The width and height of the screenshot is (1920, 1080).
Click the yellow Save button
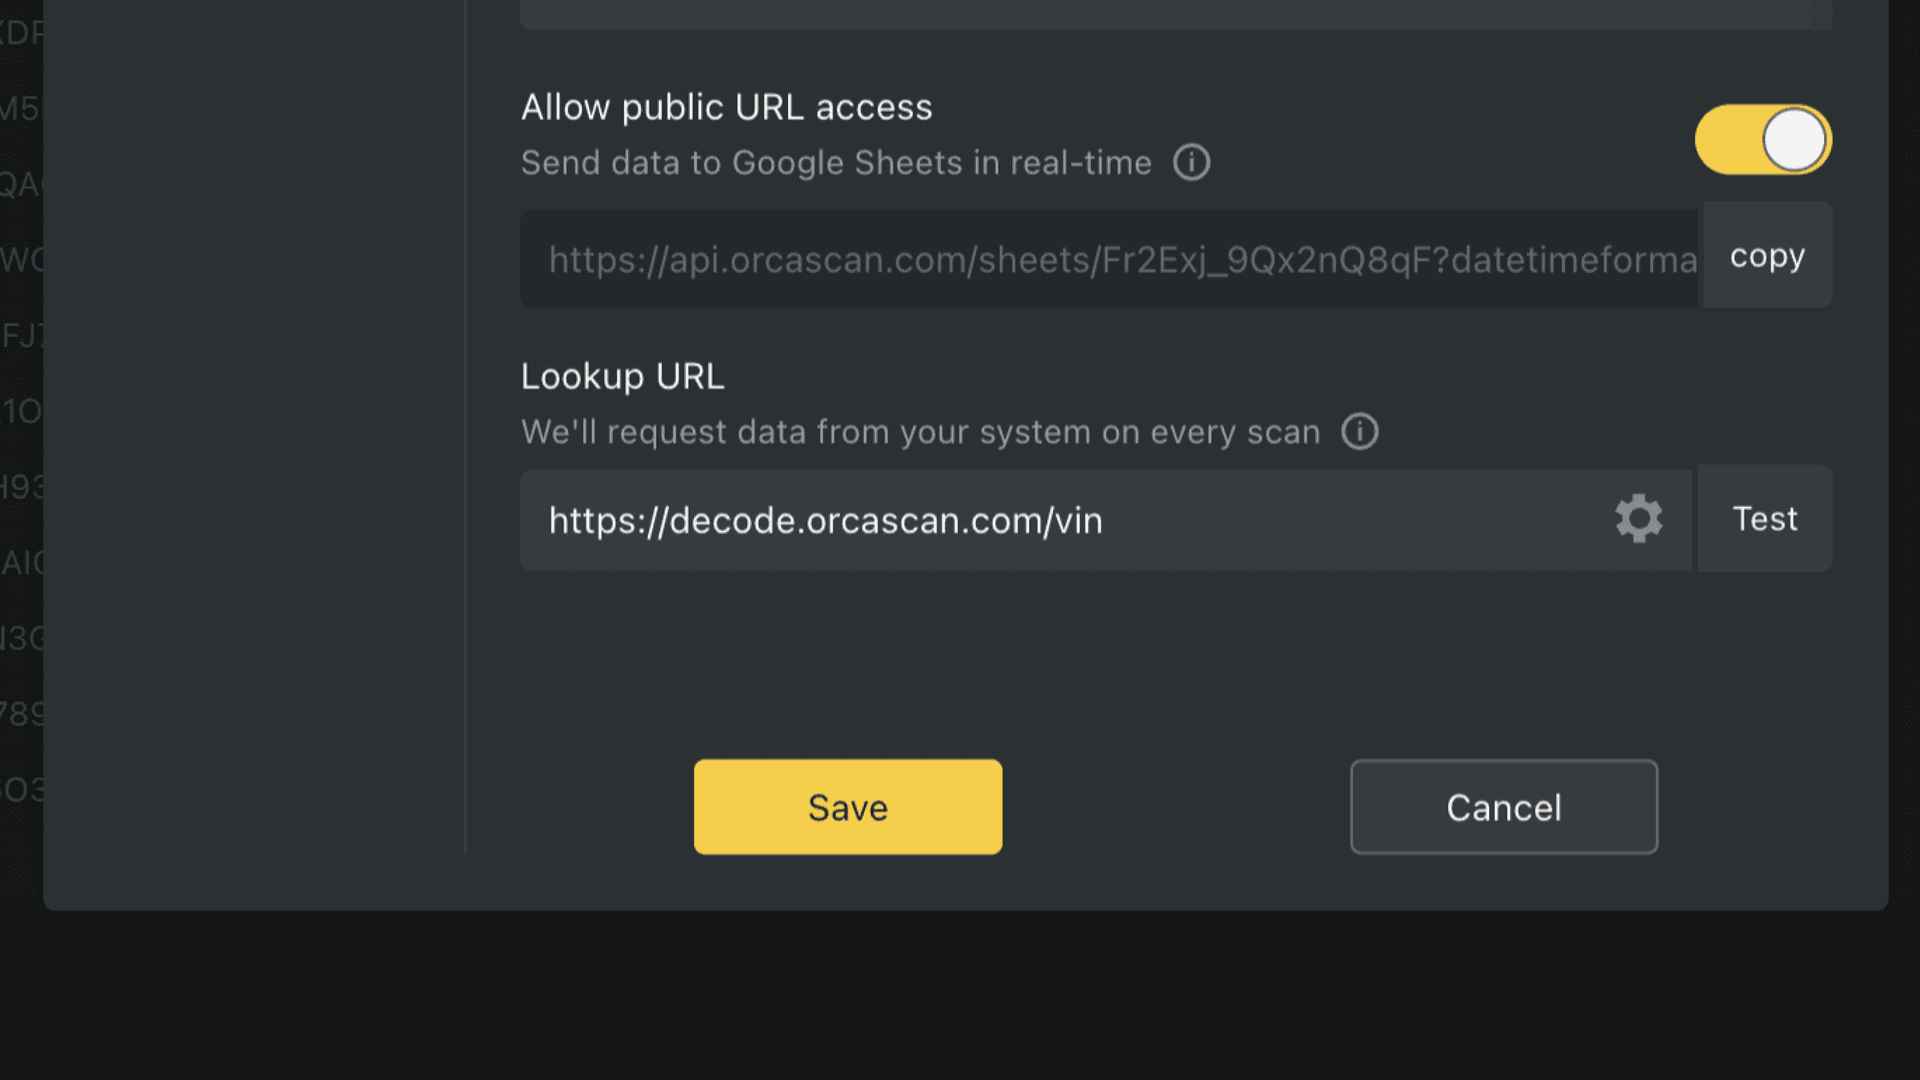coord(847,806)
